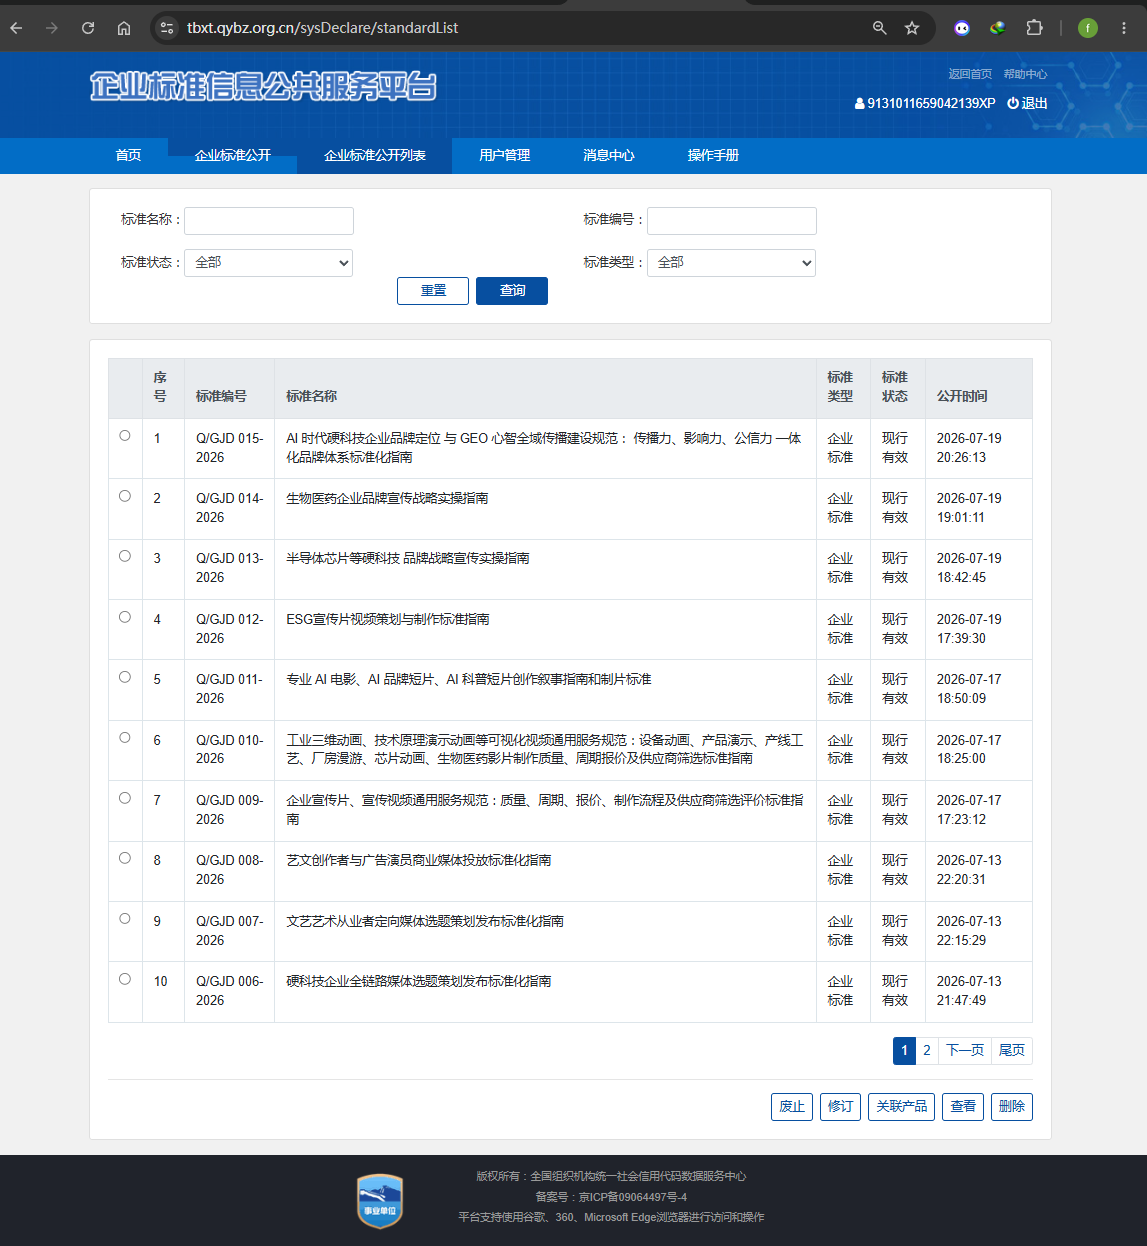Select radio button for row Q/GJD 014-2026
Screen dimensions: 1147x1246
(x=125, y=496)
